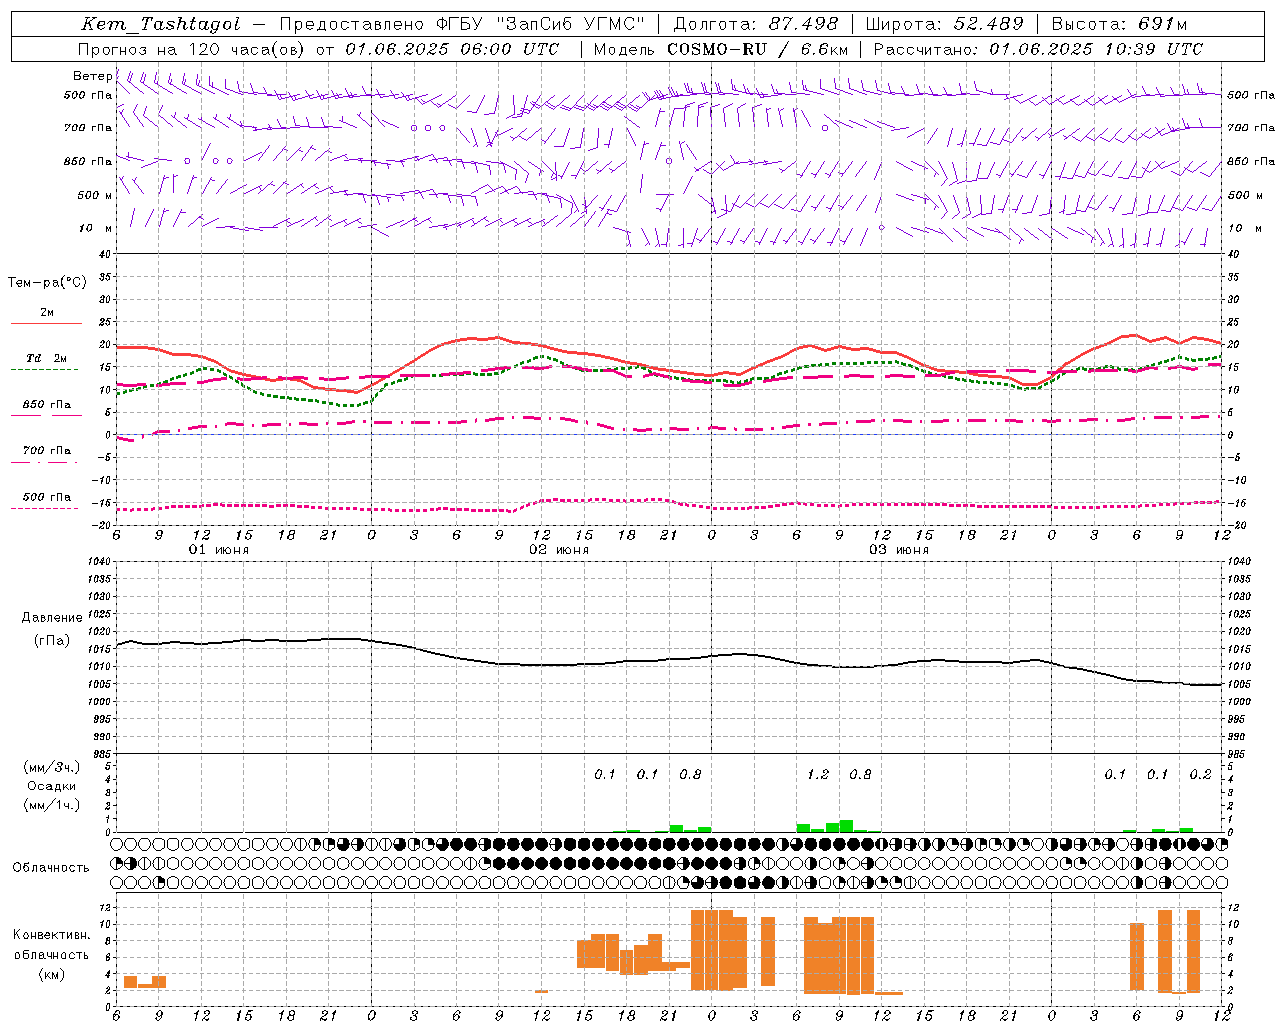Click the "(мм/3ч.)" precipitation unit label
1280x1024 pixels.
[52, 767]
